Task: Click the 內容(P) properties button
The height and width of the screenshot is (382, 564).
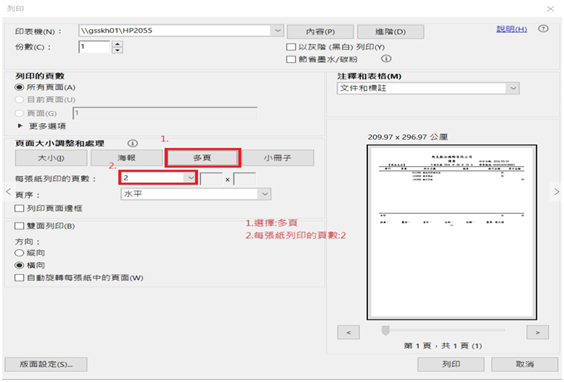Action: [x=320, y=32]
